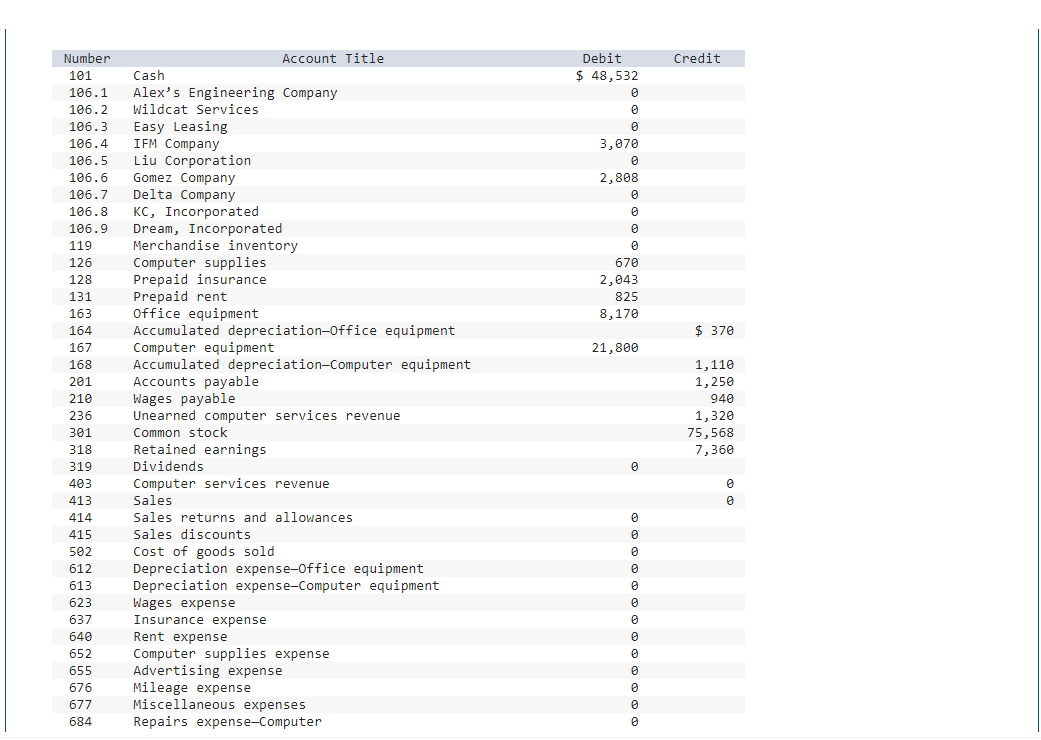Select the Cash account title
The height and width of the screenshot is (740, 1041).
pyautogui.click(x=149, y=76)
